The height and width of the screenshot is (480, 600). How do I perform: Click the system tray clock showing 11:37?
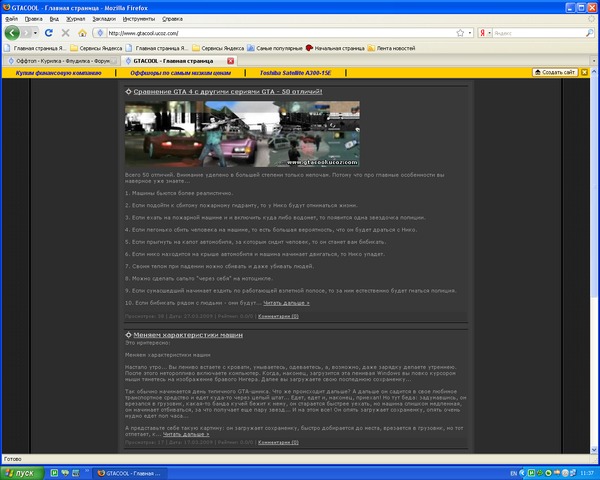(587, 473)
